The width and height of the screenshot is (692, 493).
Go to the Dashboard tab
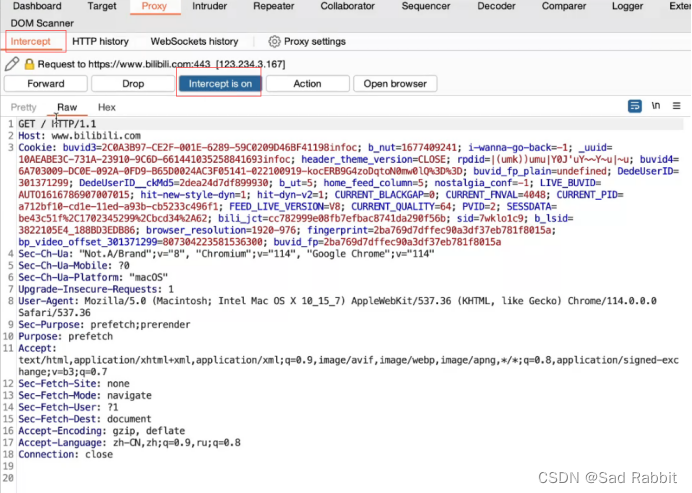37,6
